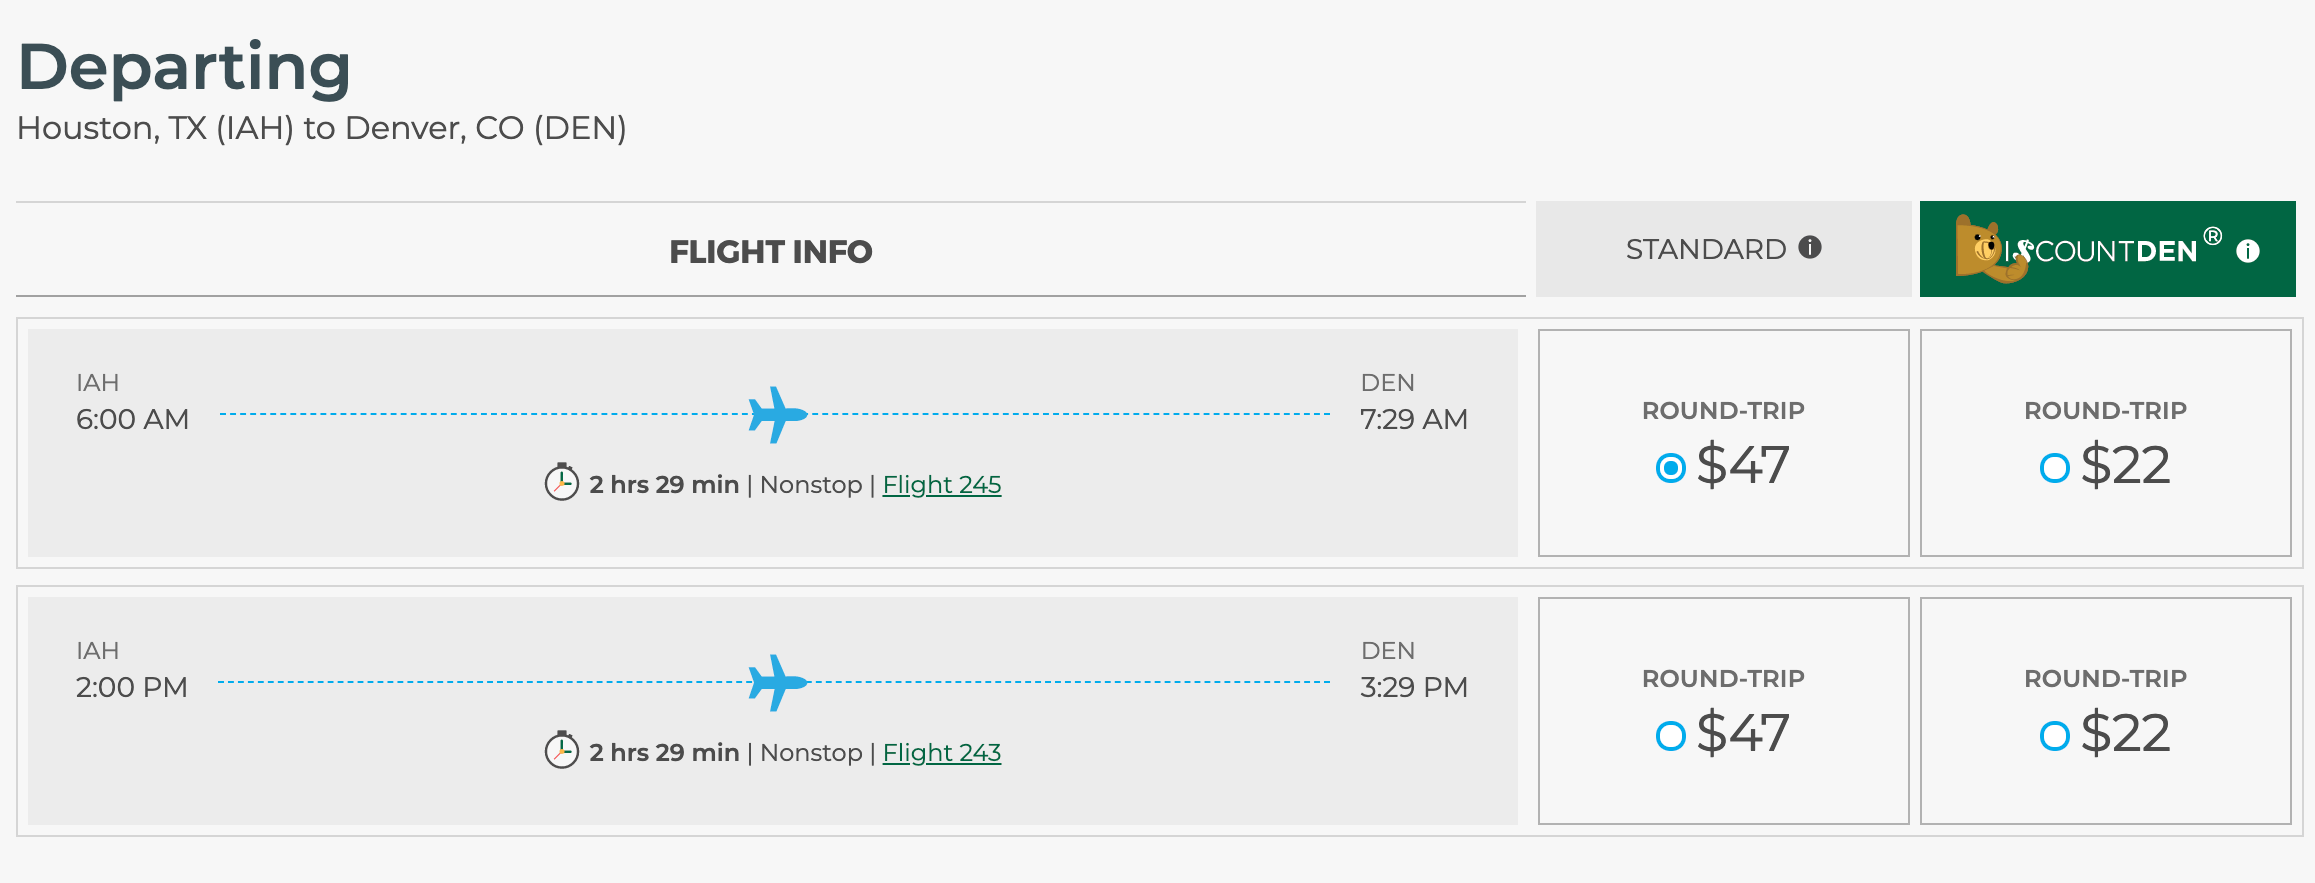Click the Standard fare info icon
Image resolution: width=2315 pixels, height=883 pixels.
point(1810,247)
